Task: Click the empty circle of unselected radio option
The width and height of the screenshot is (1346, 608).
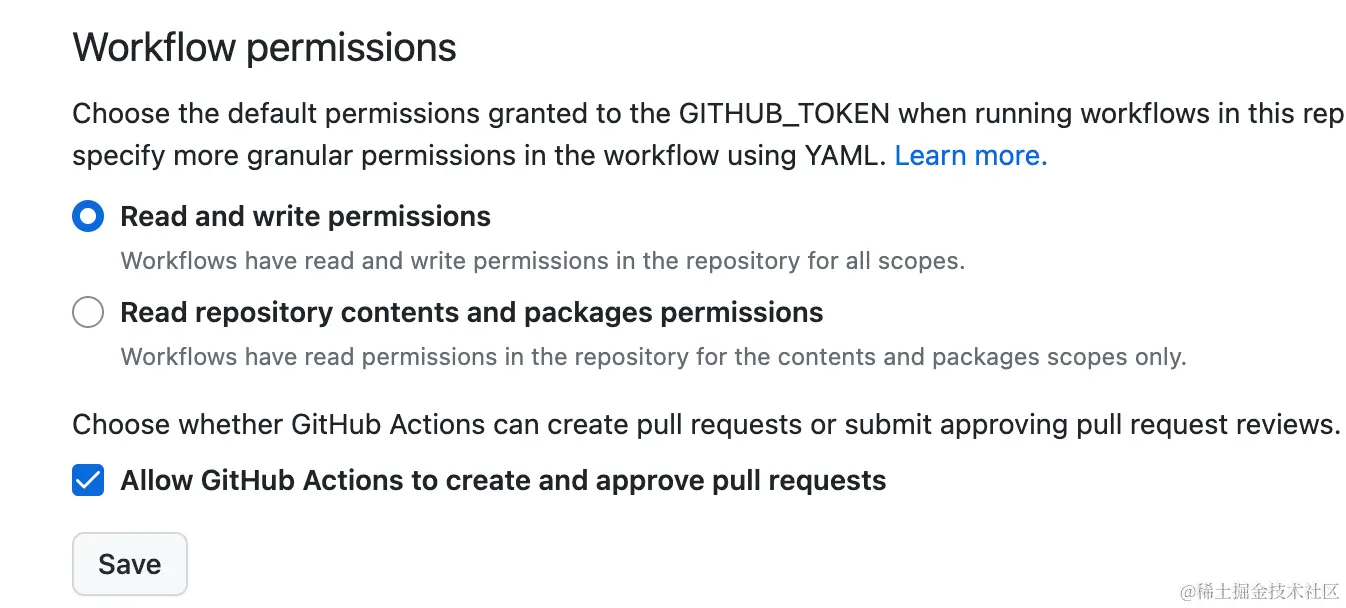Action: [x=88, y=312]
